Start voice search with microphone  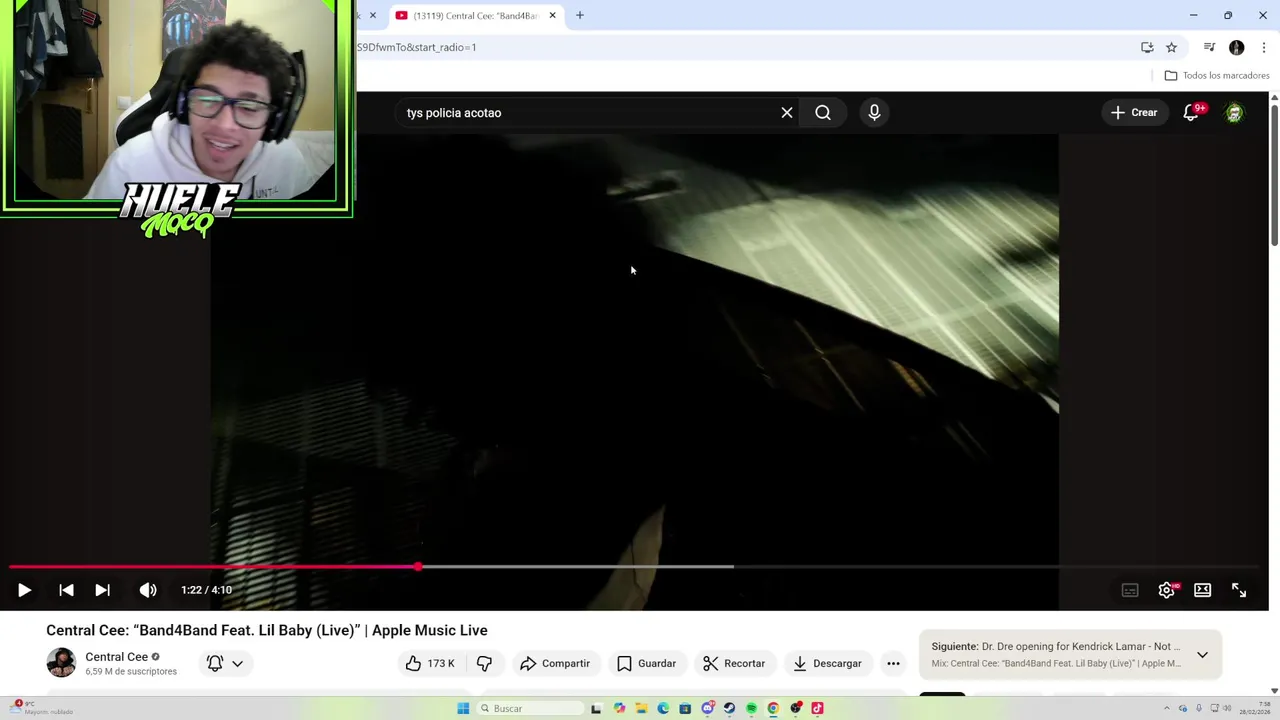tap(874, 113)
